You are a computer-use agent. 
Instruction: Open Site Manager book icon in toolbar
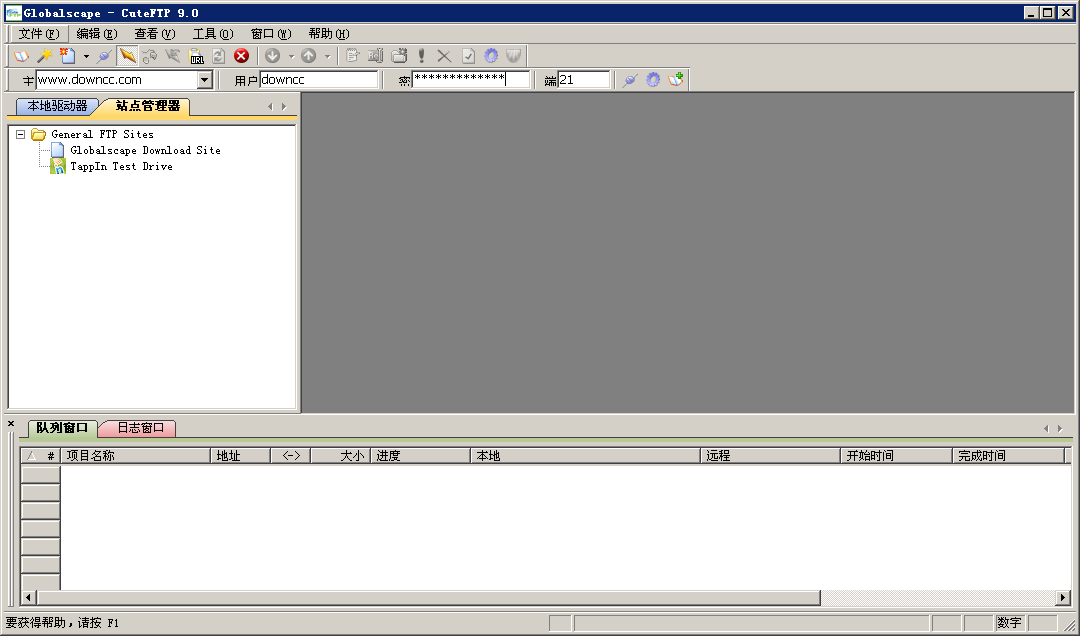[21, 56]
